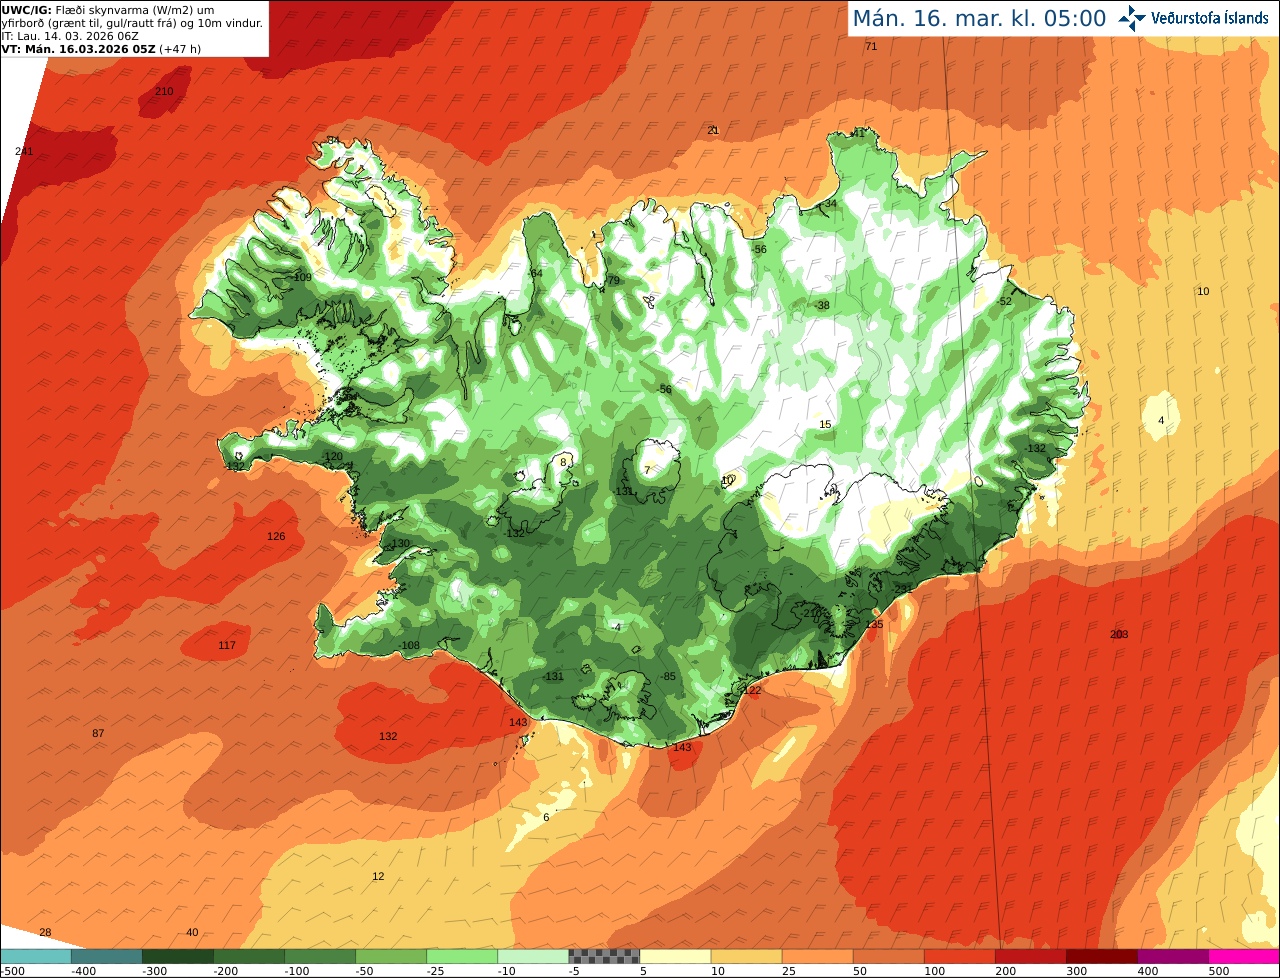Screen dimensions: 1280x978
Task: Click the '15' value on the map
Action: pos(825,424)
